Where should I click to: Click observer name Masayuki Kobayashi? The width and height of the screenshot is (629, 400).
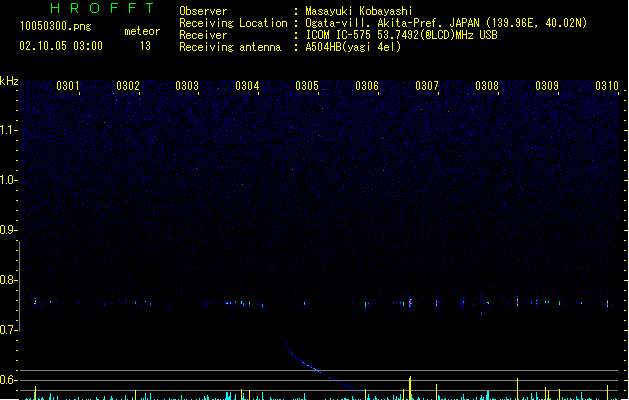pyautogui.click(x=359, y=11)
